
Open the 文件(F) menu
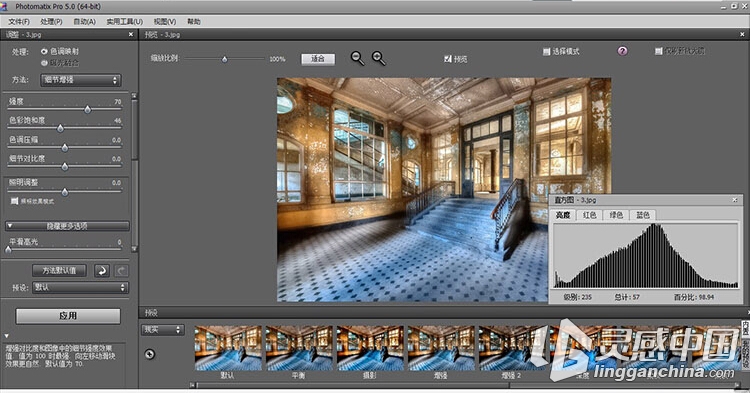click(x=19, y=22)
